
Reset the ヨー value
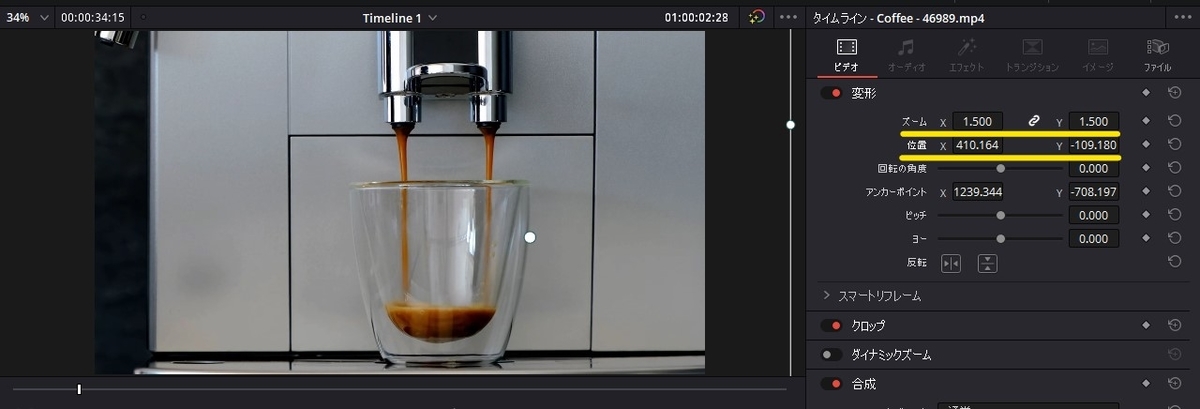[1175, 238]
